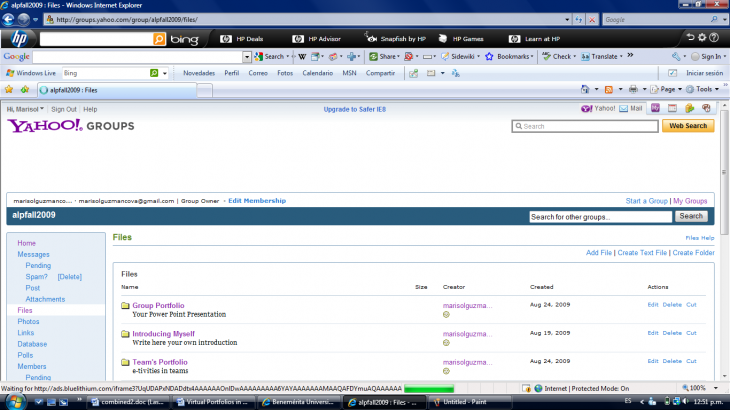Image resolution: width=730 pixels, height=410 pixels.
Task: Click the Wikipedia W icon in Google toolbar
Action: pos(302,57)
